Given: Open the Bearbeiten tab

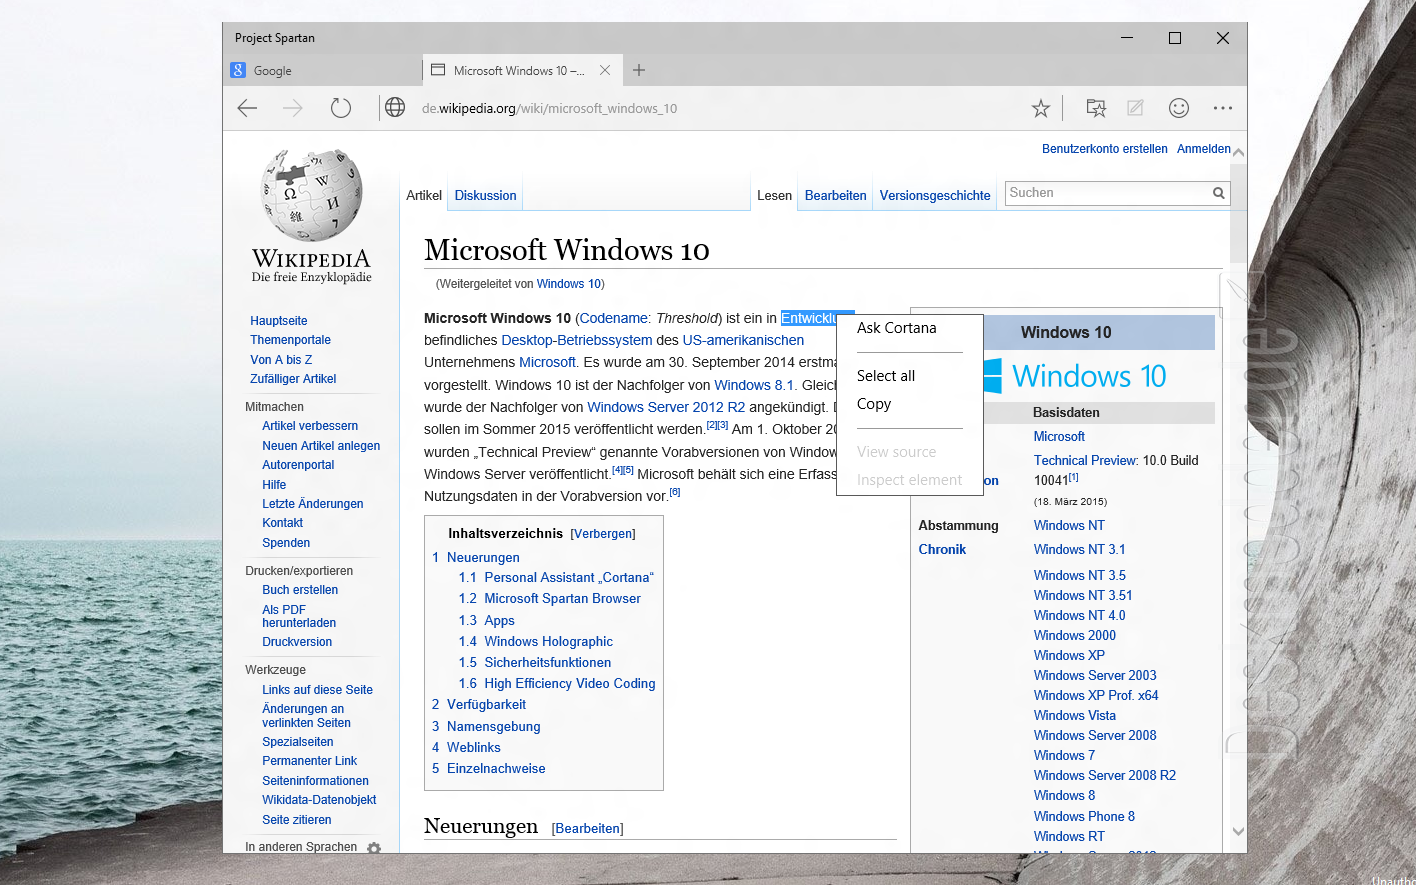Looking at the screenshot, I should coord(836,195).
